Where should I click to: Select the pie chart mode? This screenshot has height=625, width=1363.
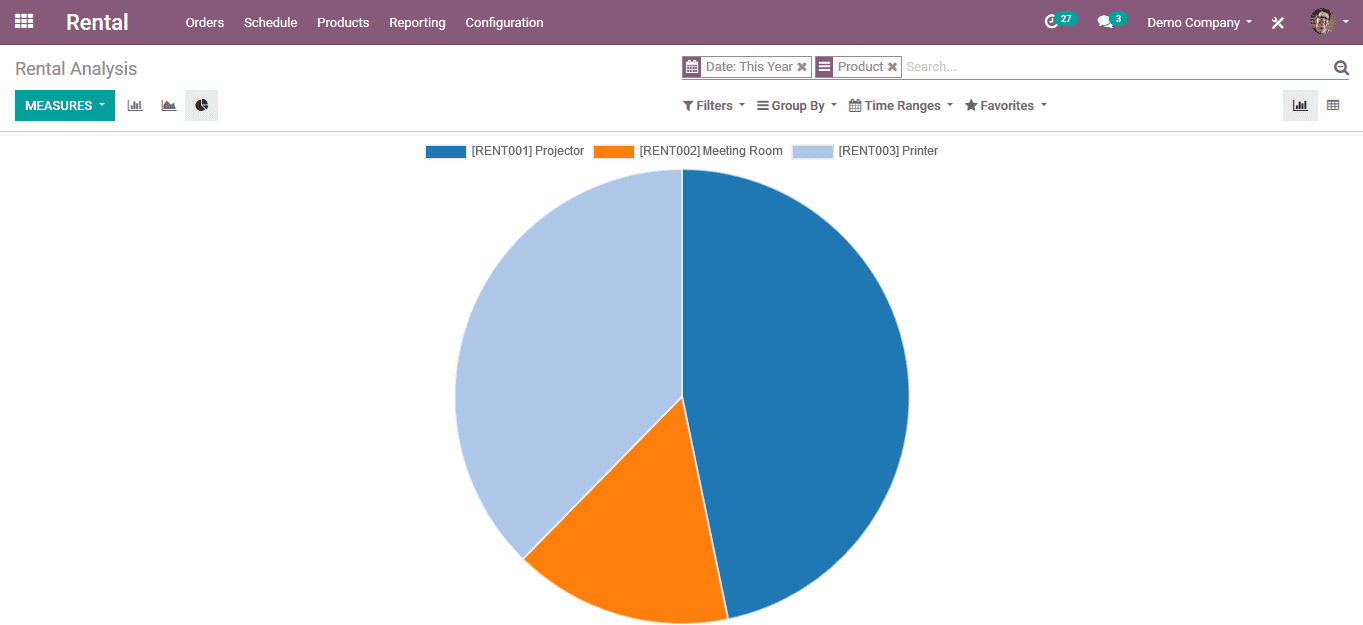[202, 105]
